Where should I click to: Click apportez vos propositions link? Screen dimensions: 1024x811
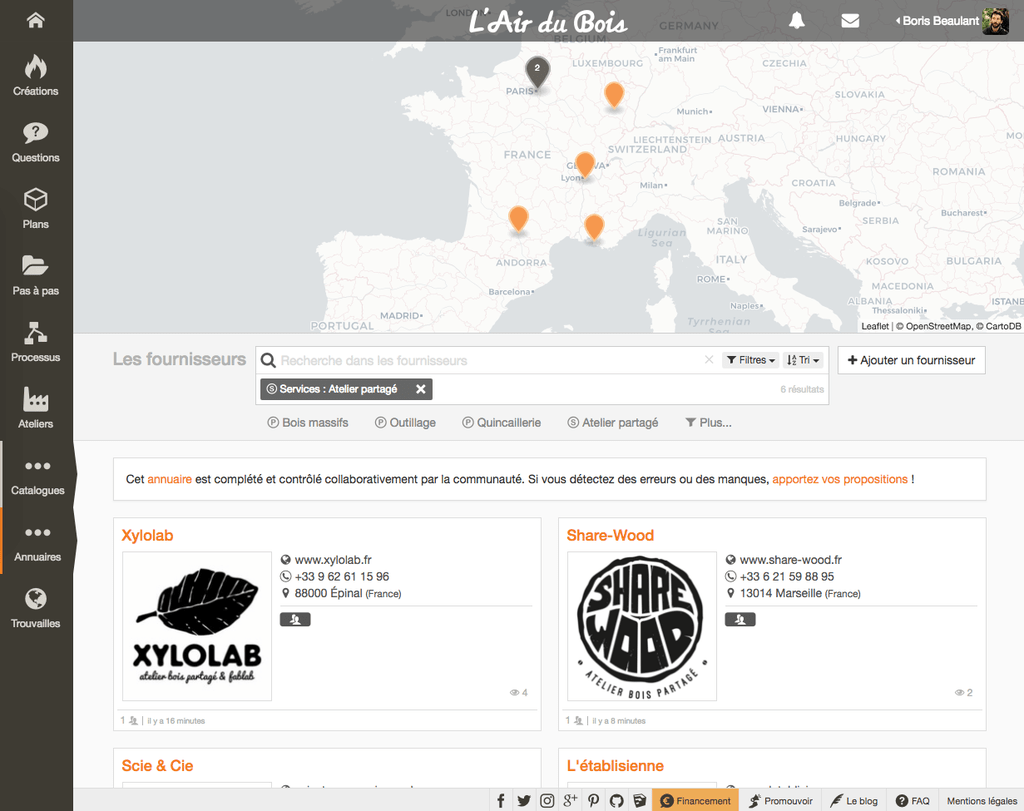click(840, 479)
